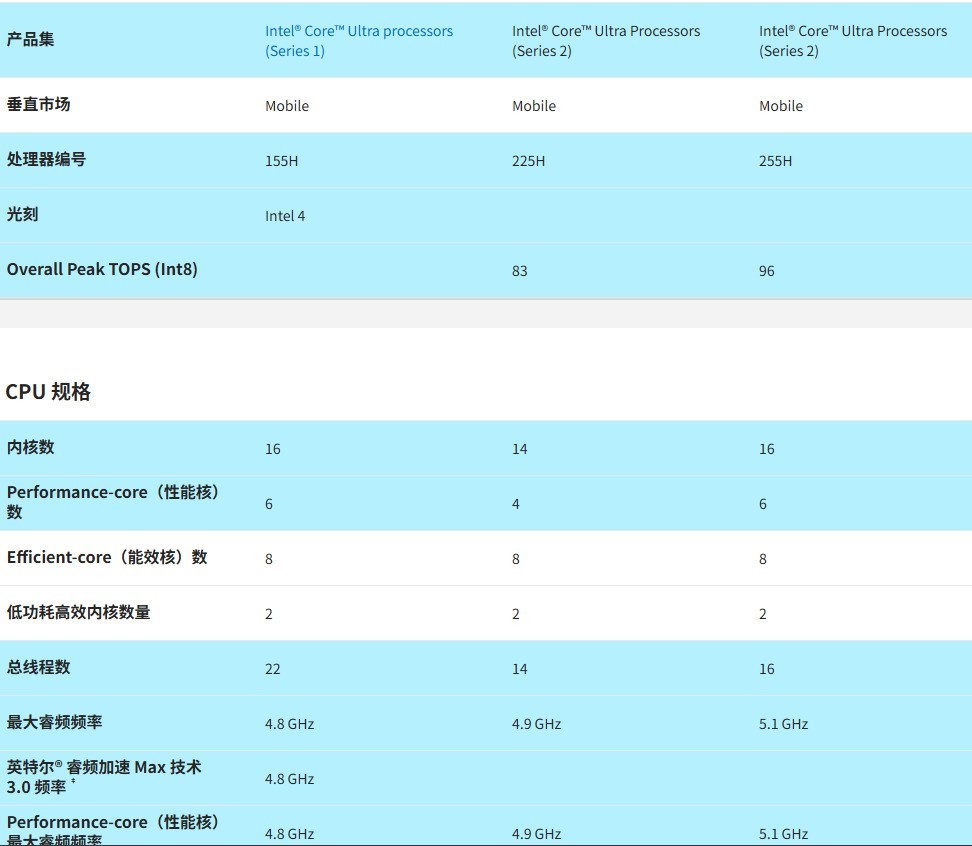Click the Overall Peak TOPS value 83
The image size is (972, 846).
point(519,271)
